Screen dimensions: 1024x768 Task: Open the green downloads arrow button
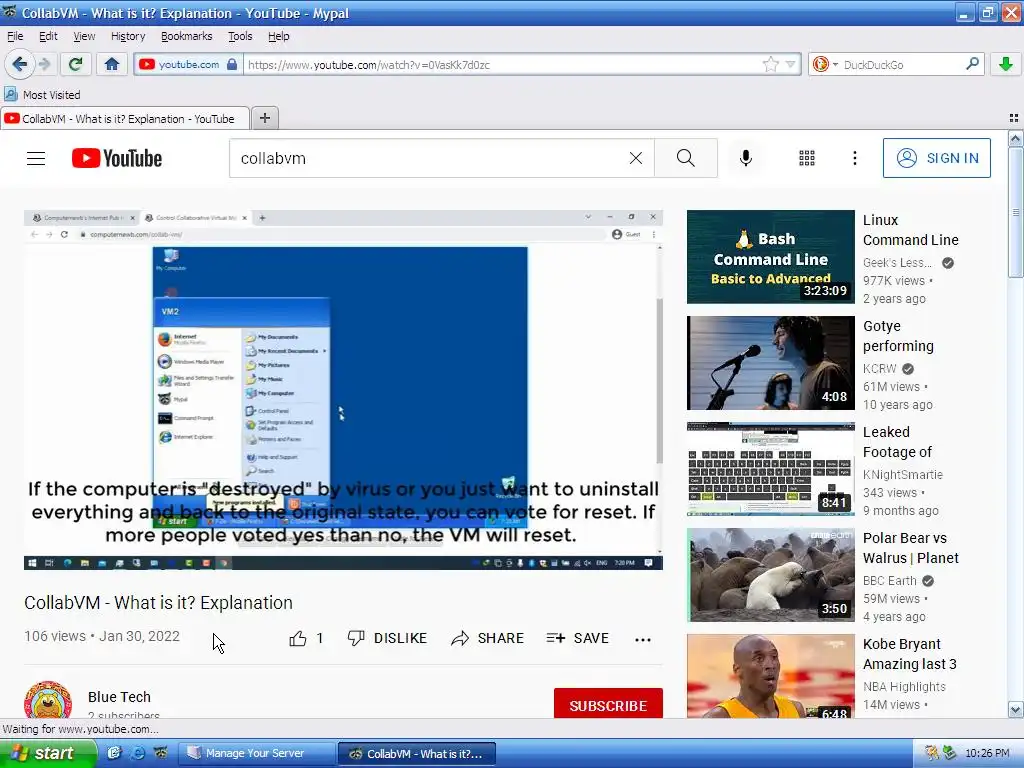click(x=1006, y=64)
